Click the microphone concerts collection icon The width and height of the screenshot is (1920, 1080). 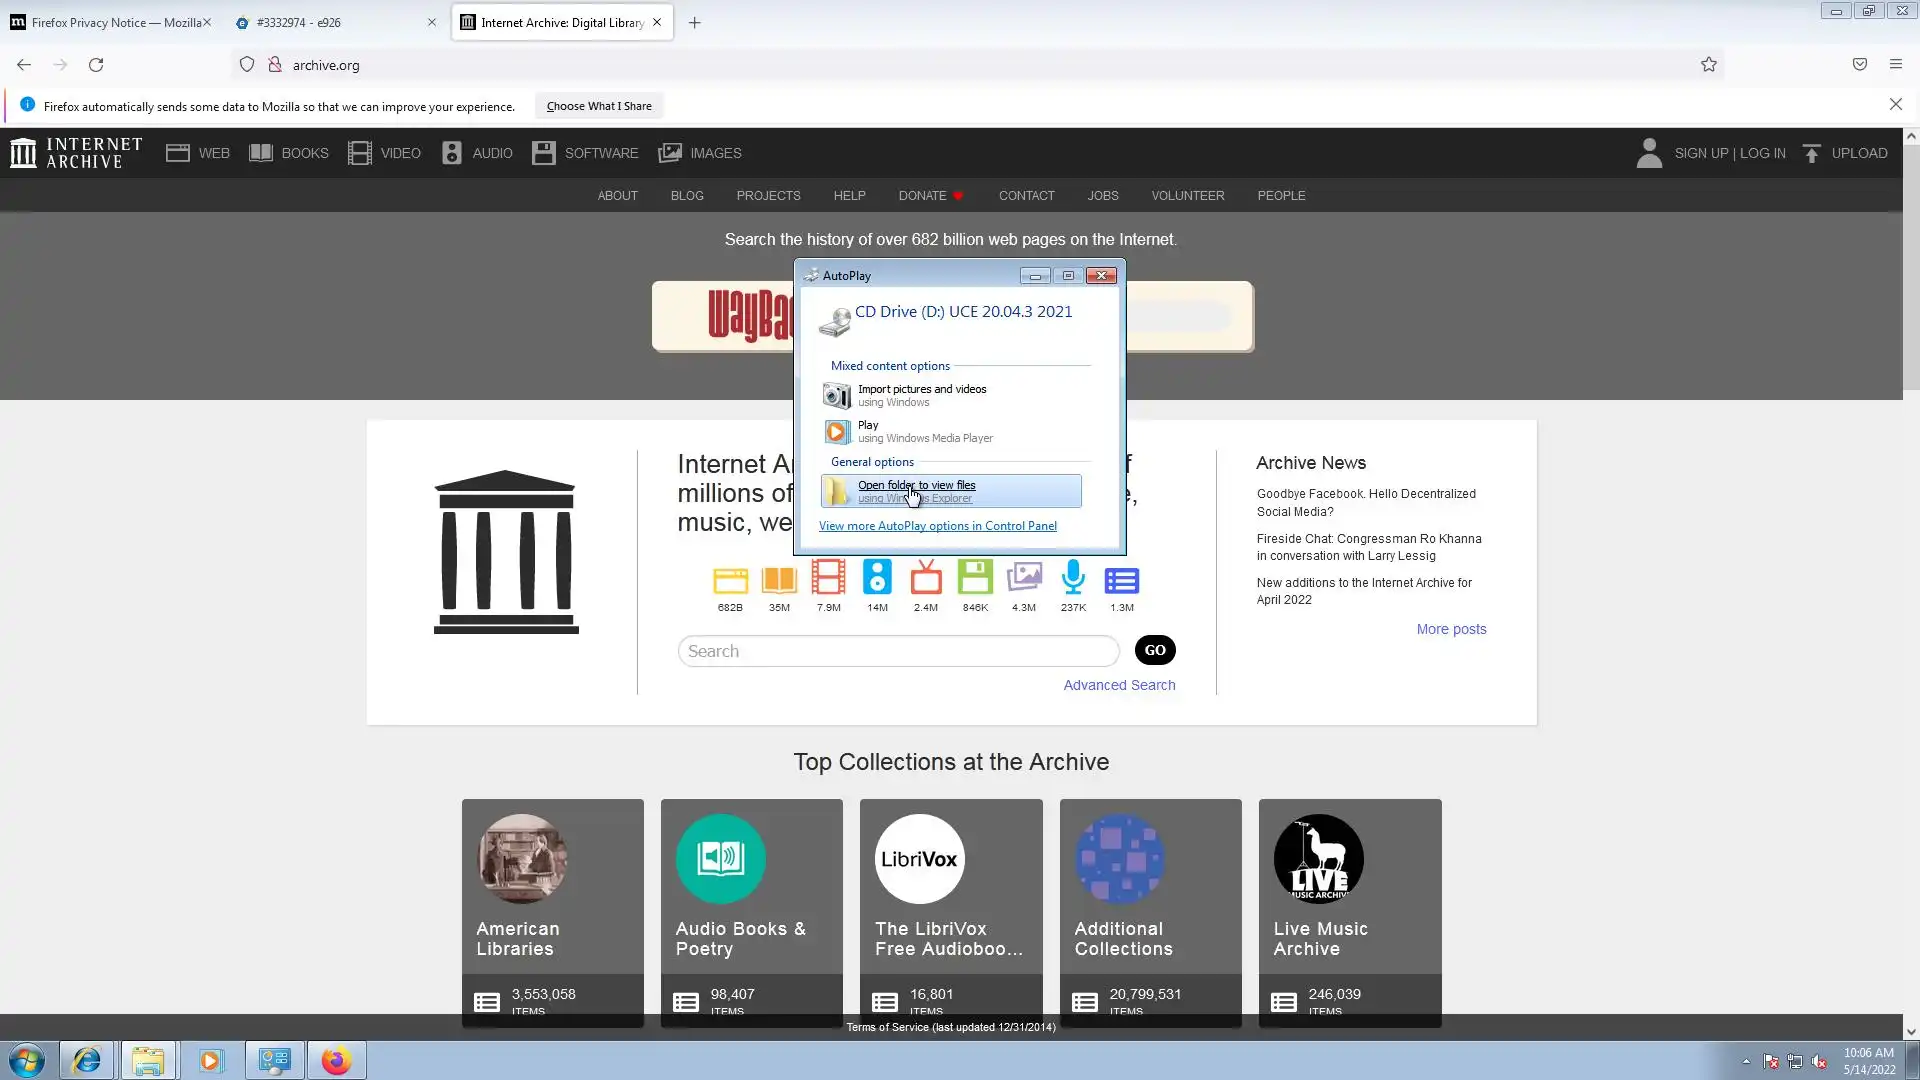point(1073,579)
